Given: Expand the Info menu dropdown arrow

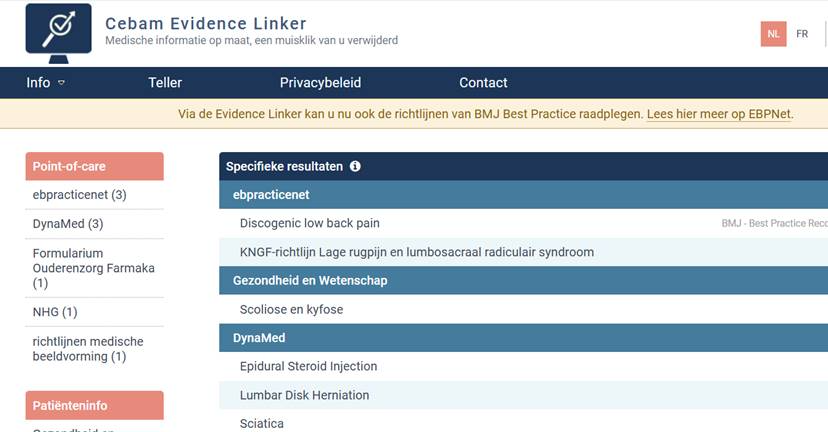Looking at the screenshot, I should click(61, 83).
